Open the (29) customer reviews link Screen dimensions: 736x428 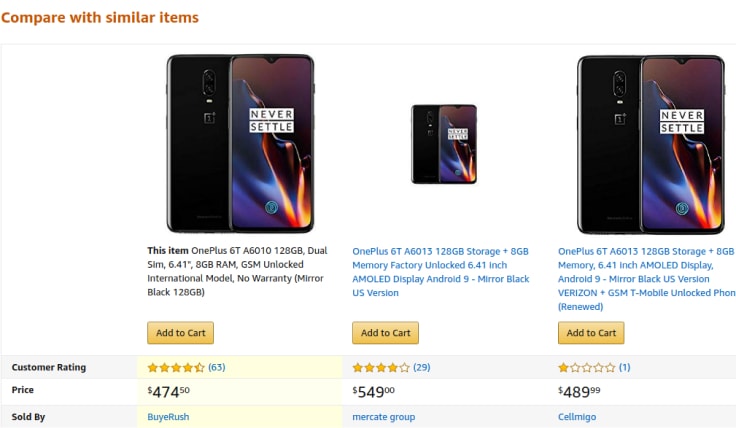[421, 367]
